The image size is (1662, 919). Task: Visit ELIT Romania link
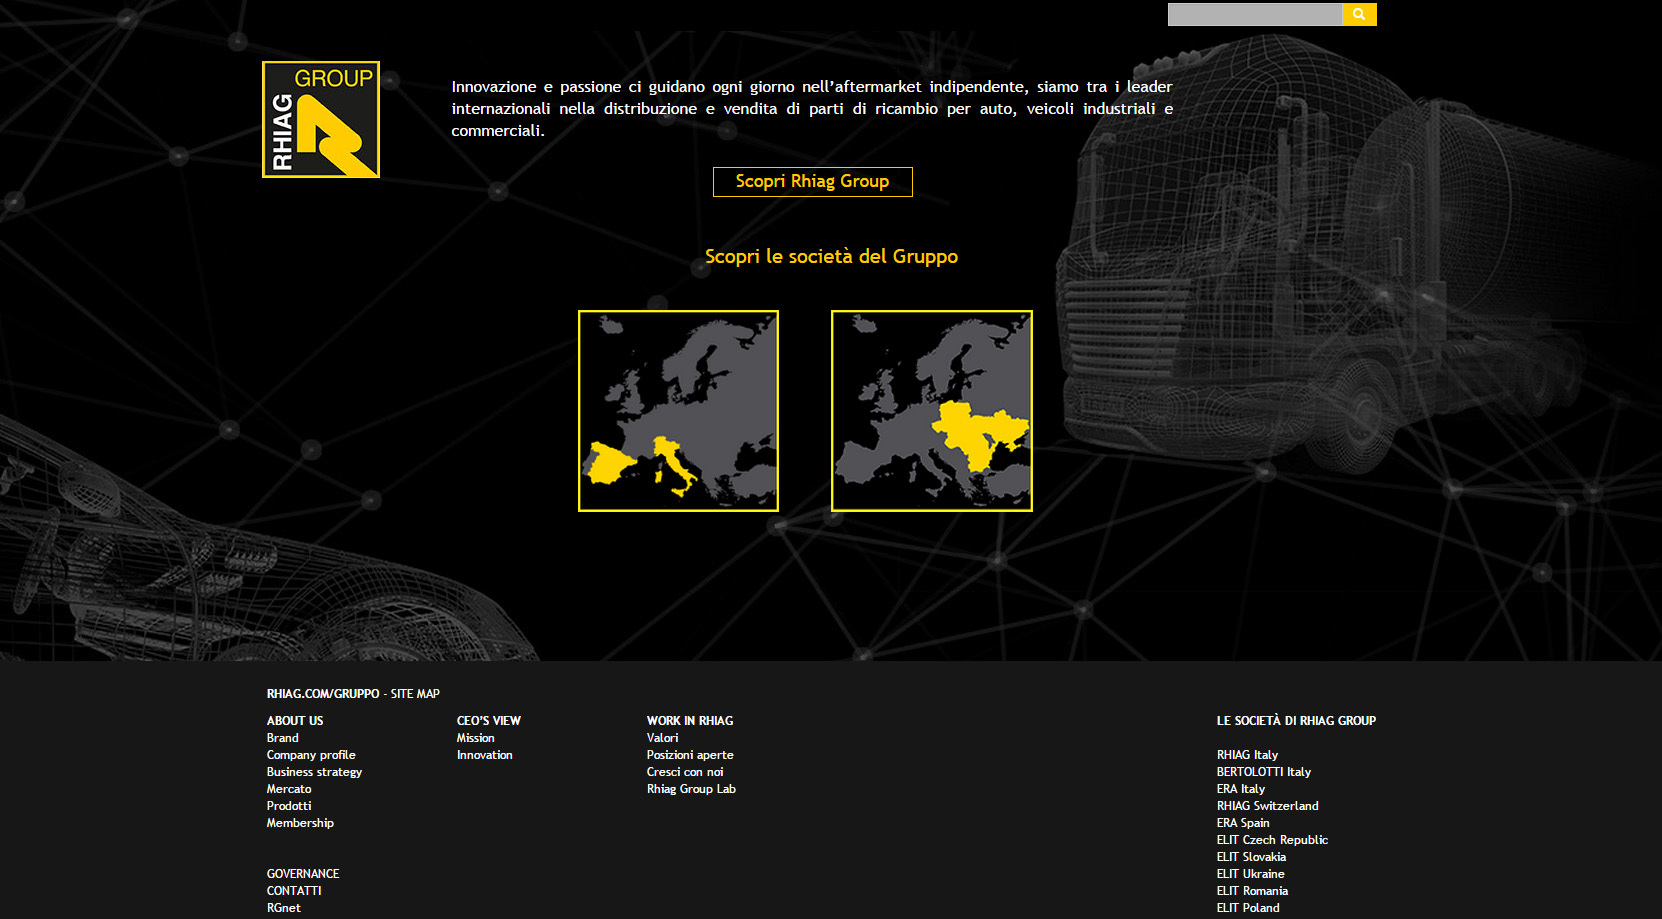coord(1252,891)
